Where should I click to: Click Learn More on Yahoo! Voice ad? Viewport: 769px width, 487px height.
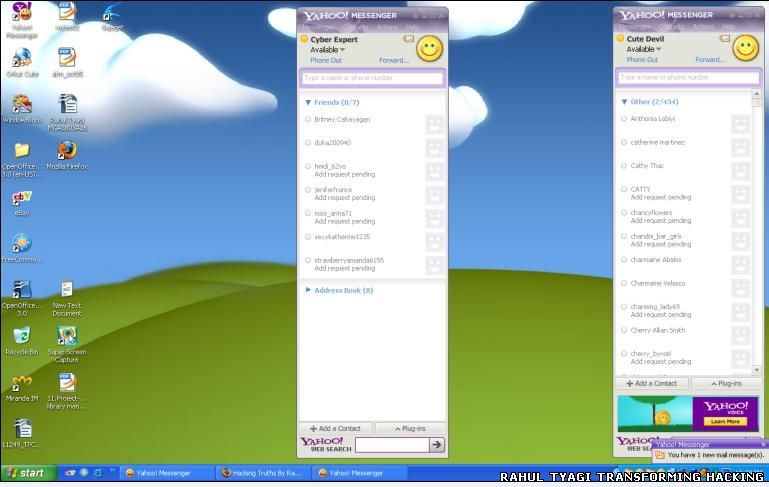[x=725, y=421]
